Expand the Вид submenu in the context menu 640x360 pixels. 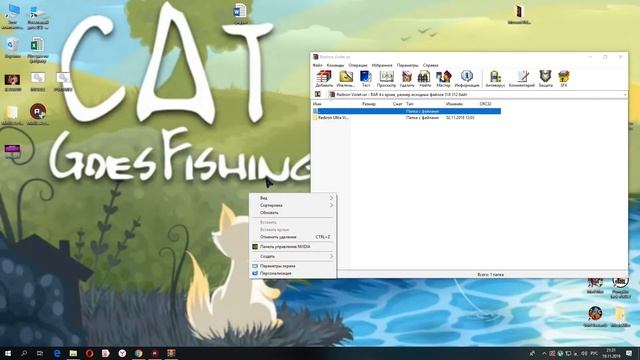click(x=293, y=198)
